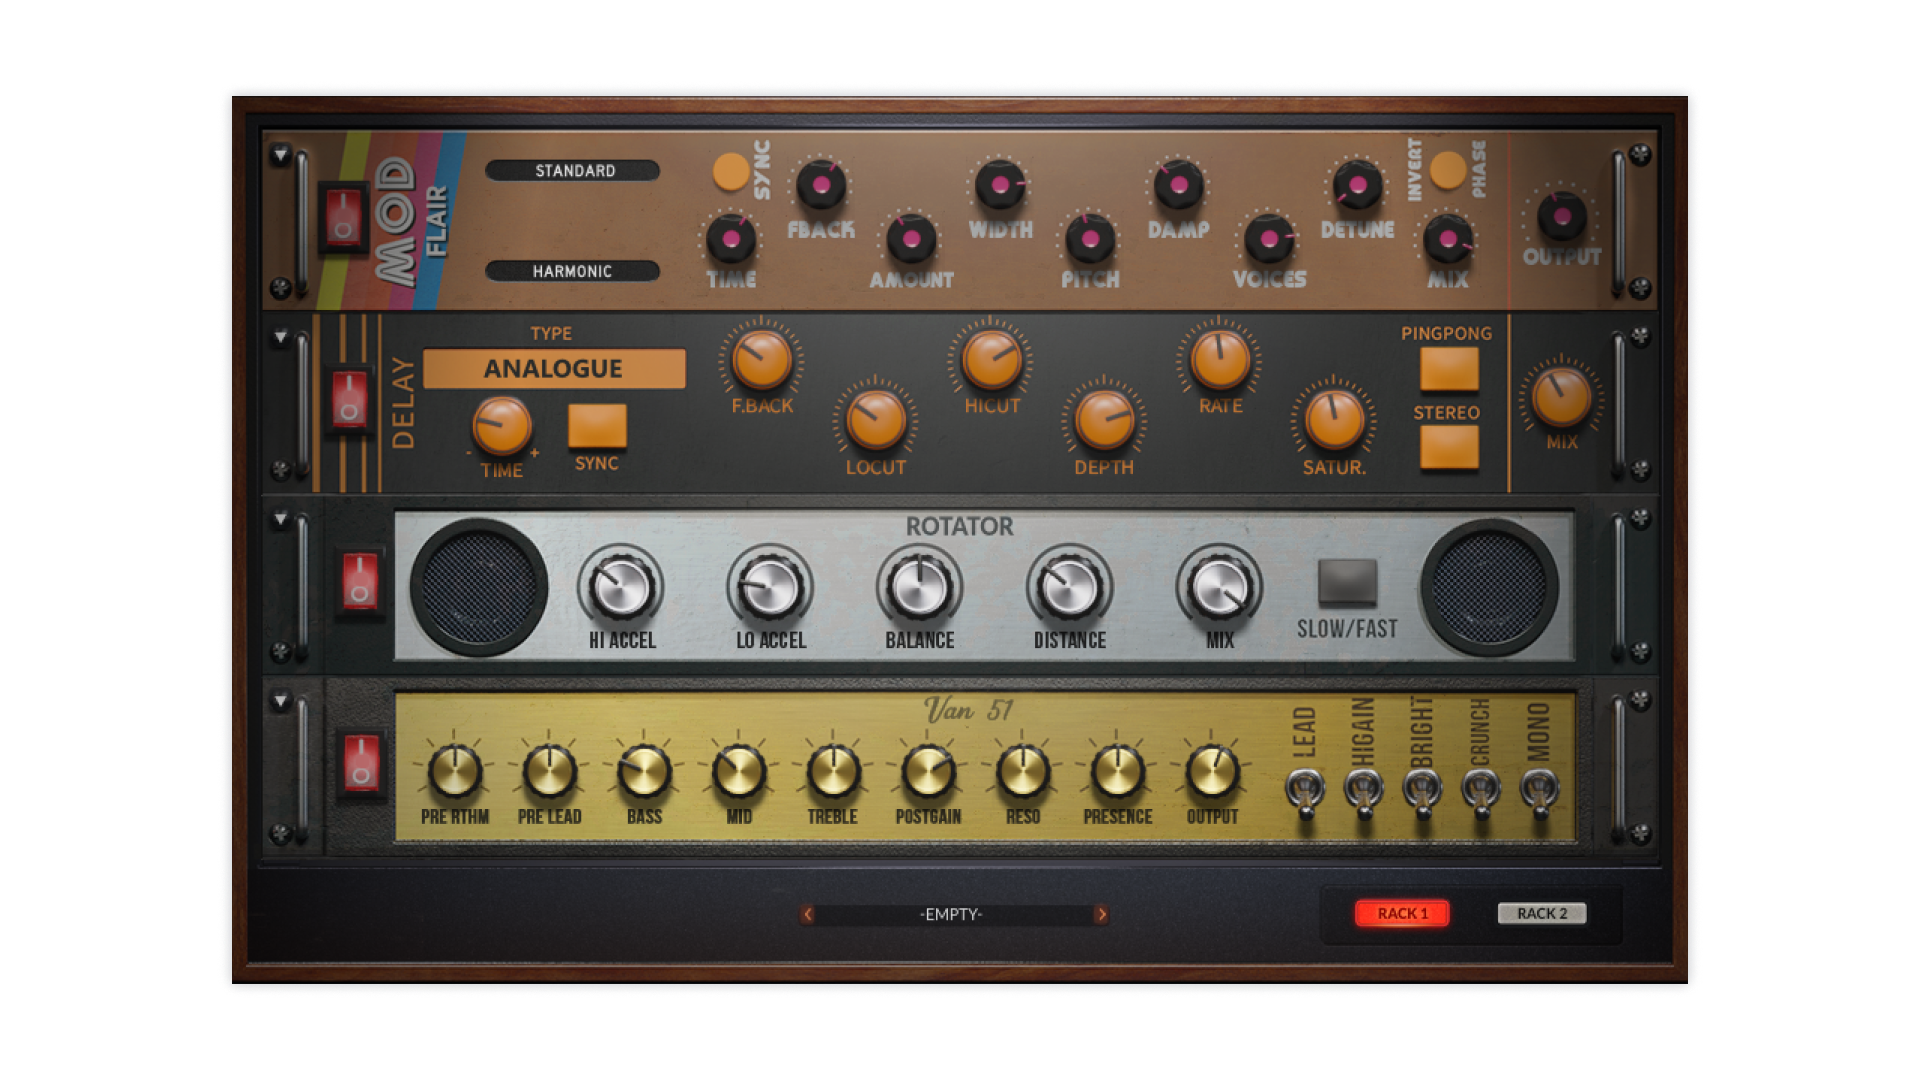Image resolution: width=1920 pixels, height=1080 pixels.
Task: Adjust the DISTANCE knob on the Rotator
Action: 1070,585
